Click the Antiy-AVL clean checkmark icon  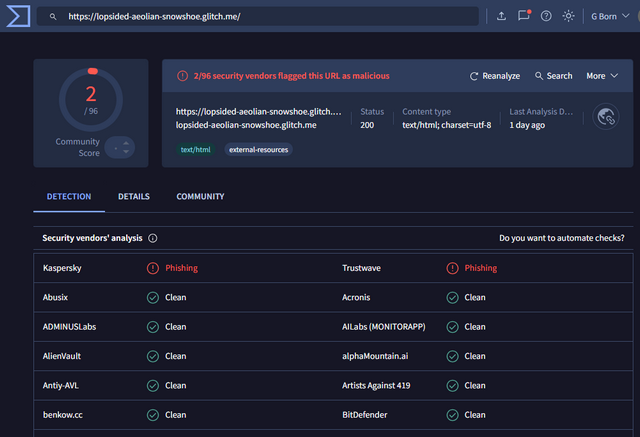click(153, 386)
